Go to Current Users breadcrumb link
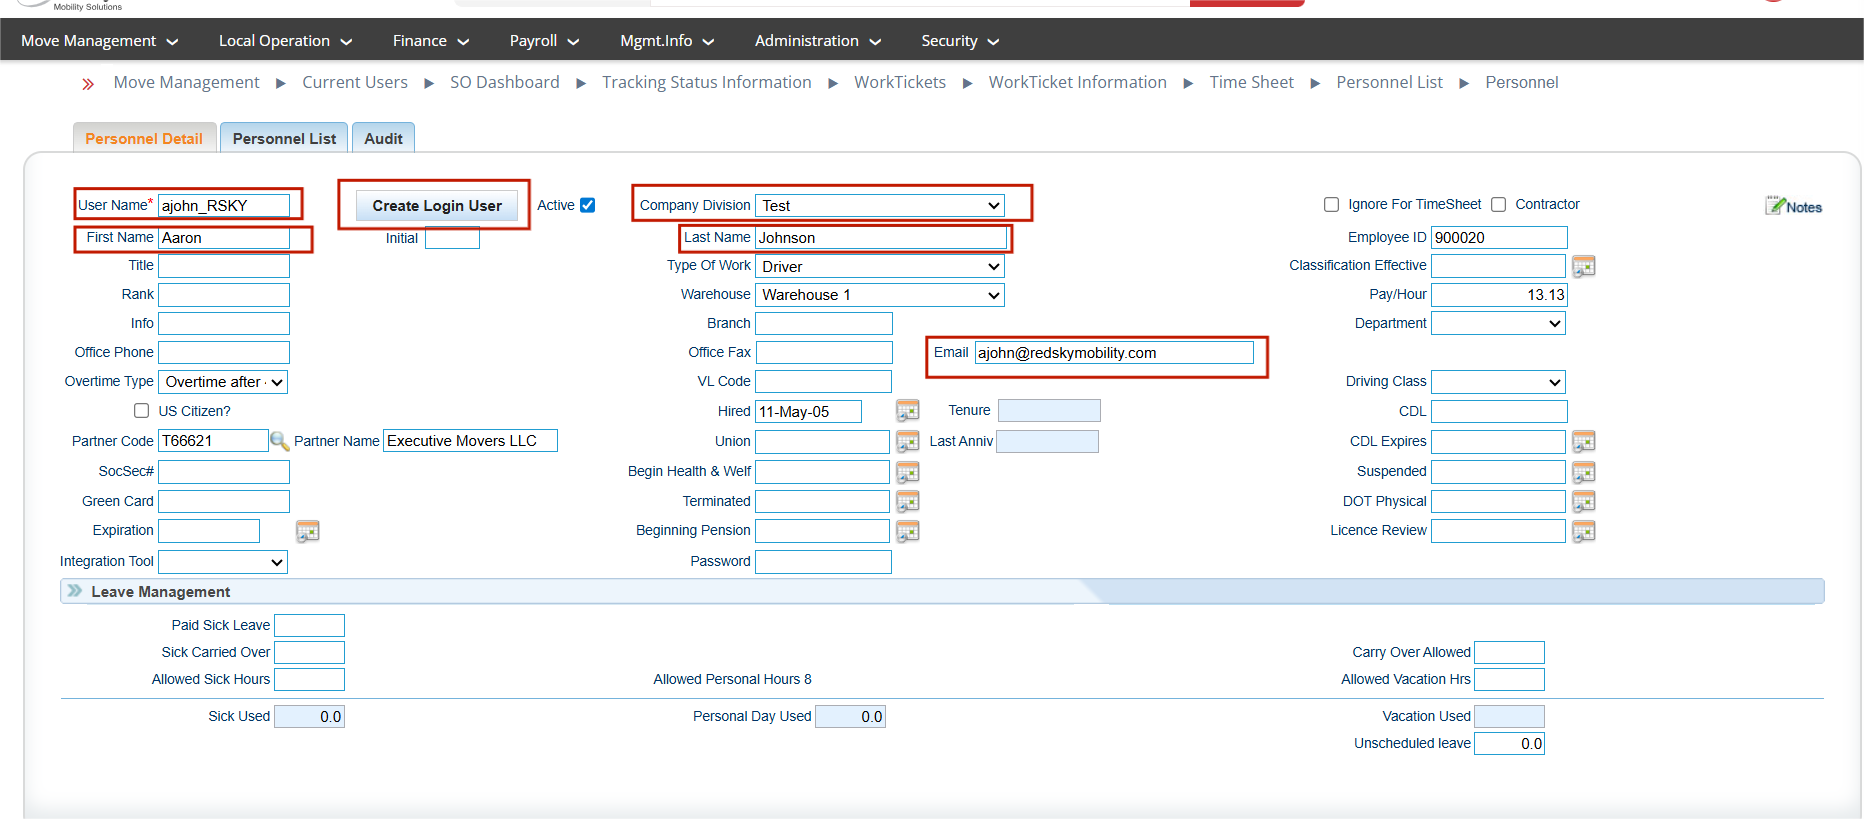This screenshot has width=1864, height=819. point(355,82)
